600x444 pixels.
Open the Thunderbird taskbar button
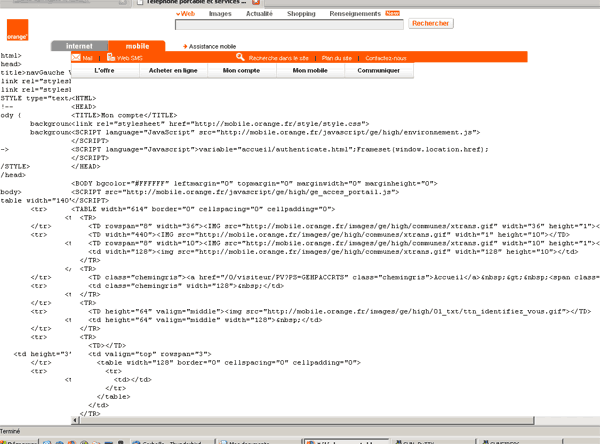(172, 442)
